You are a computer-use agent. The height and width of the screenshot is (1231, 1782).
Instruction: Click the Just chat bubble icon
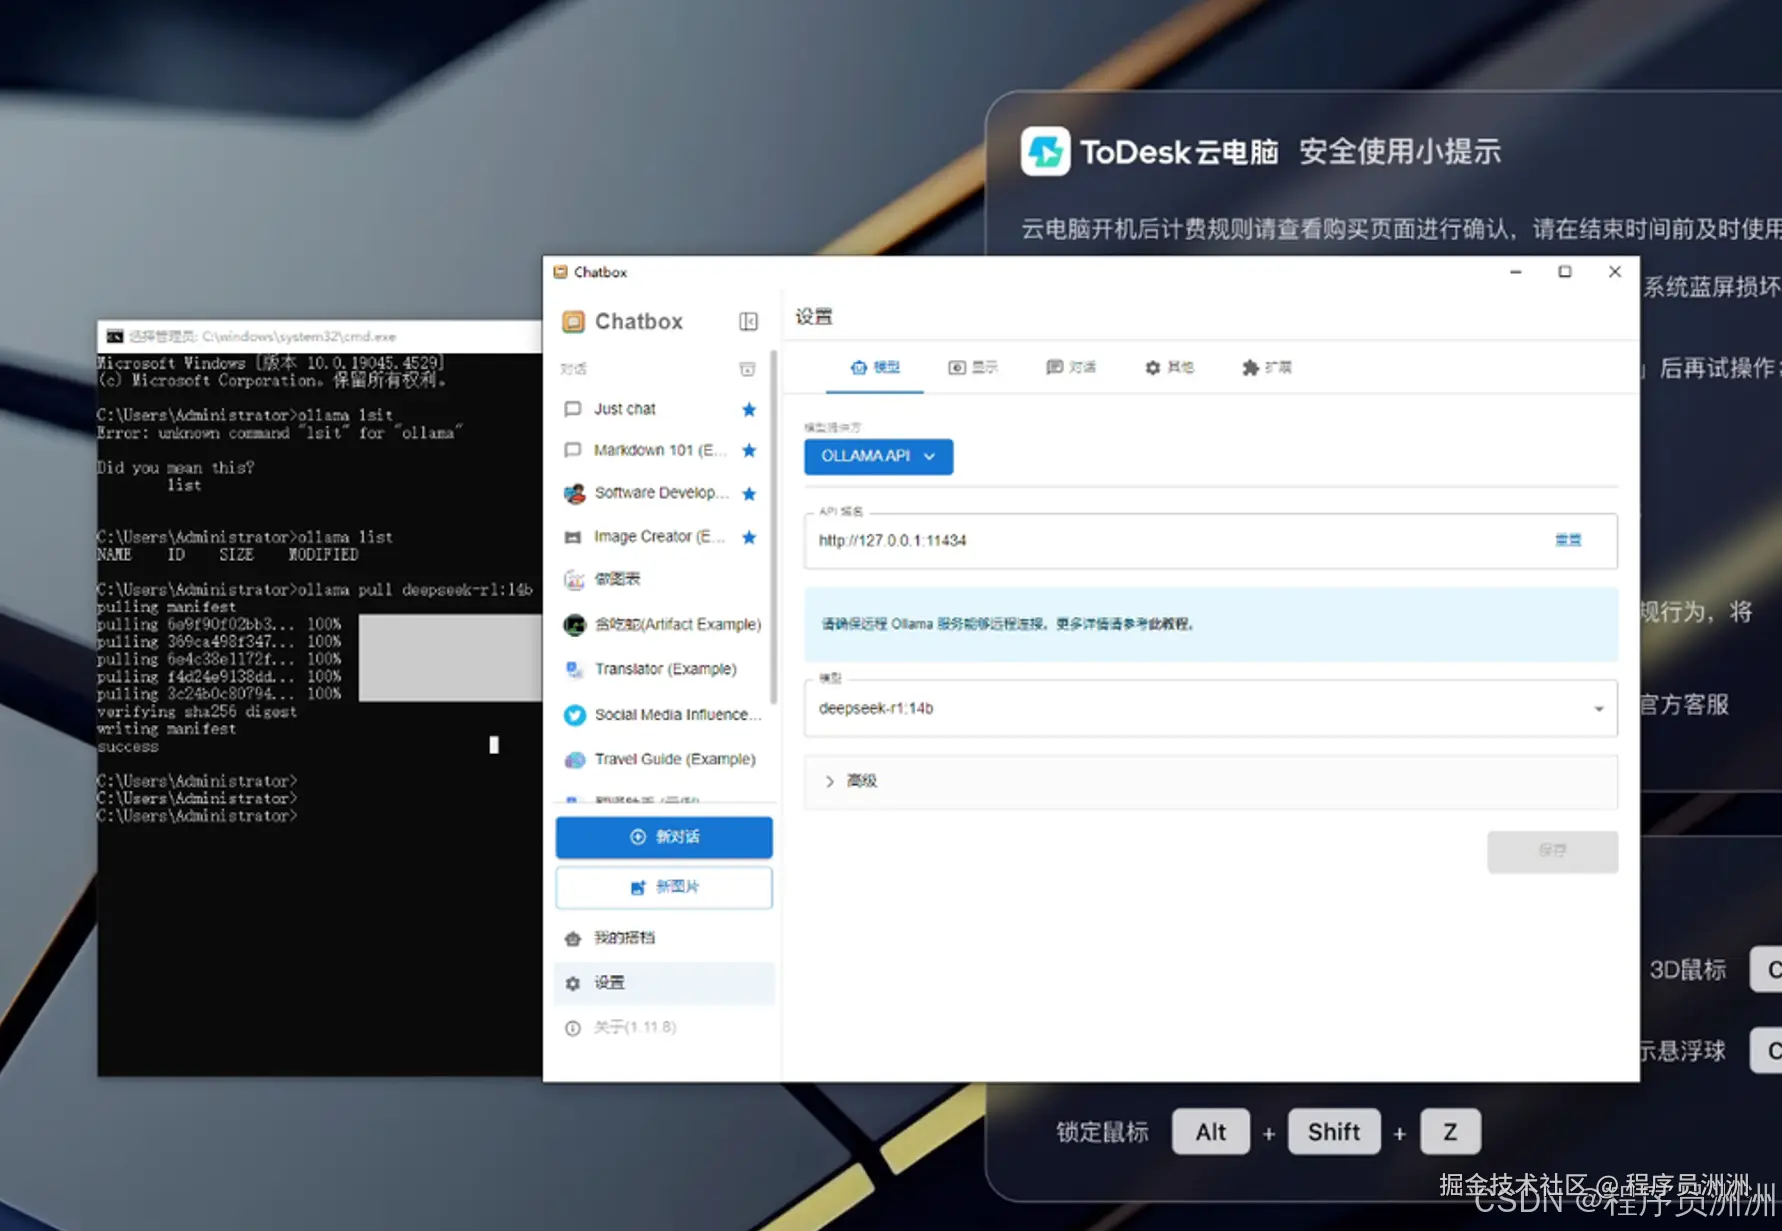[573, 409]
